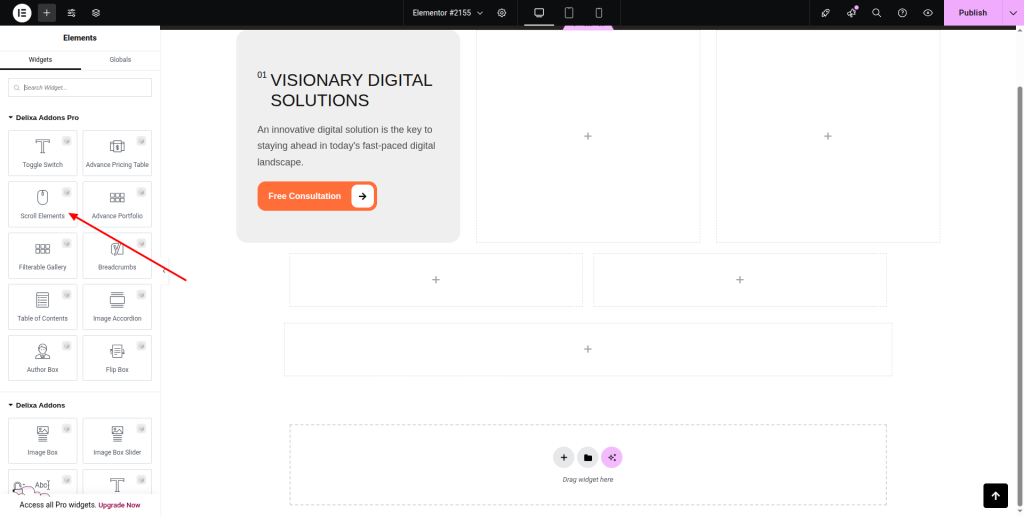1024x516 pixels.
Task: Open the template library folder button
Action: (588, 458)
